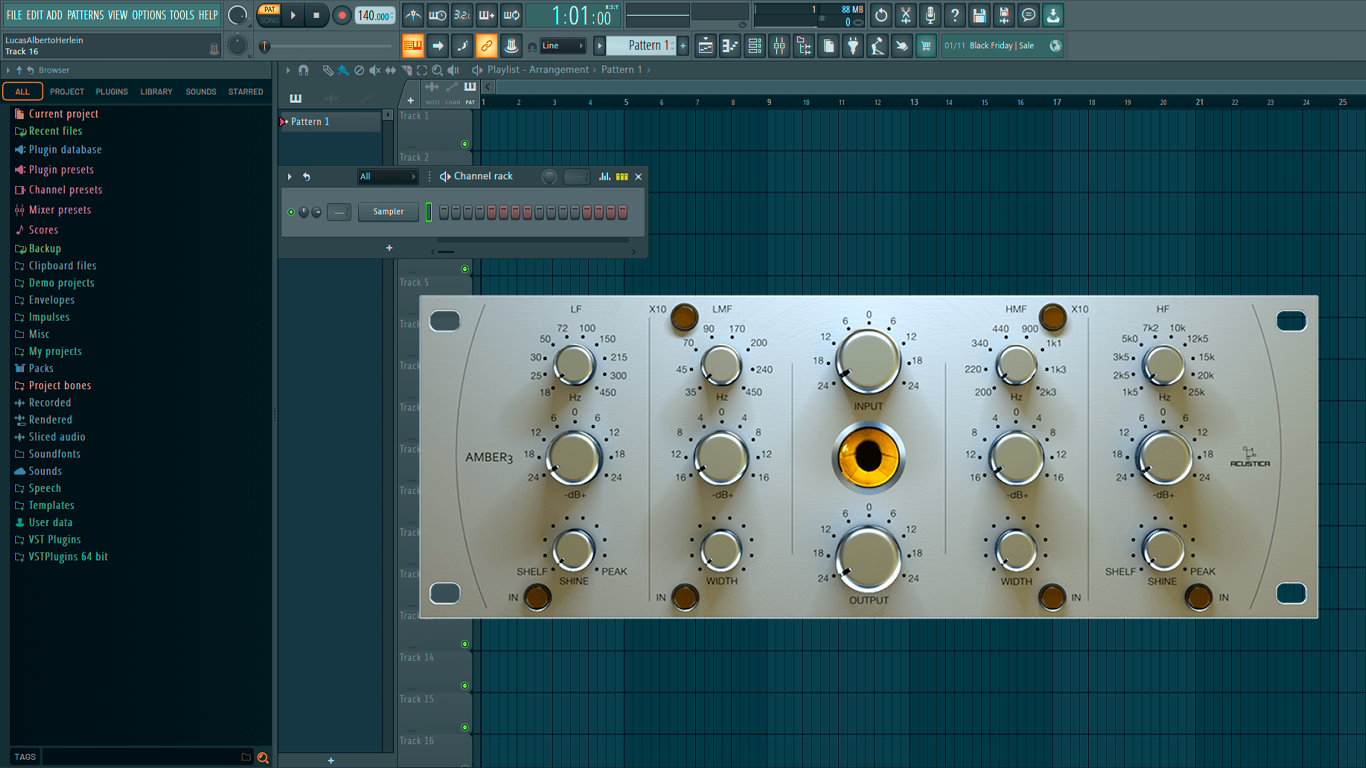Click the metronome icon in the top toolbar
The image size is (1366, 768).
[413, 15]
